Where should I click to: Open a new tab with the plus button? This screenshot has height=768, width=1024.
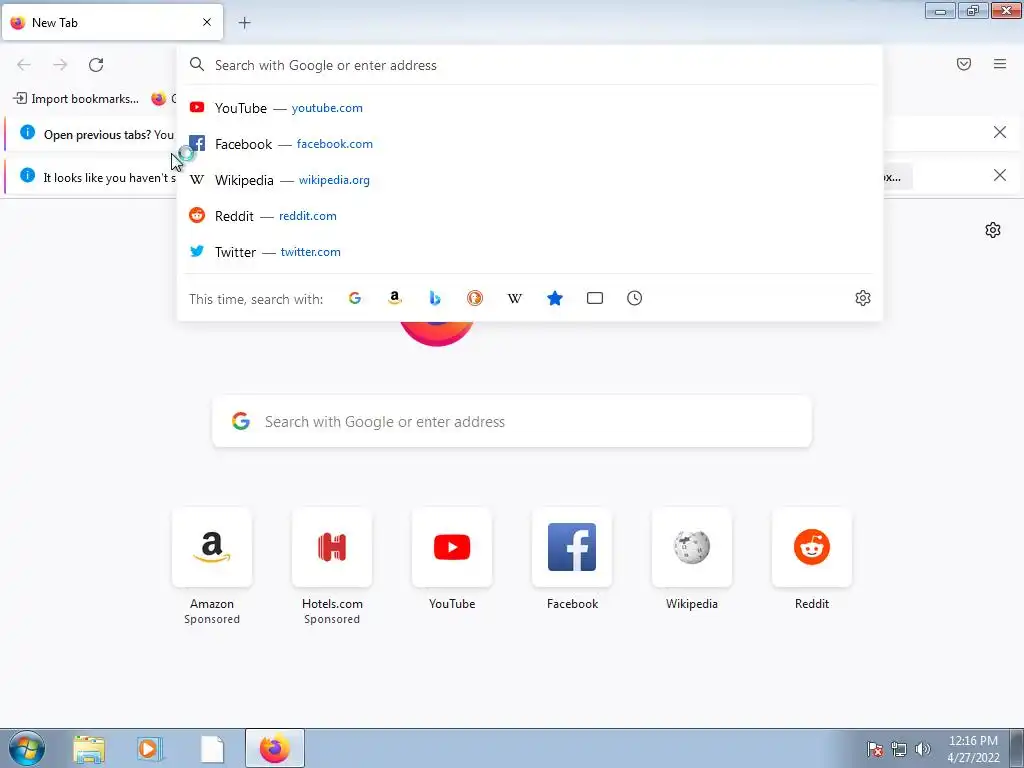coord(244,23)
